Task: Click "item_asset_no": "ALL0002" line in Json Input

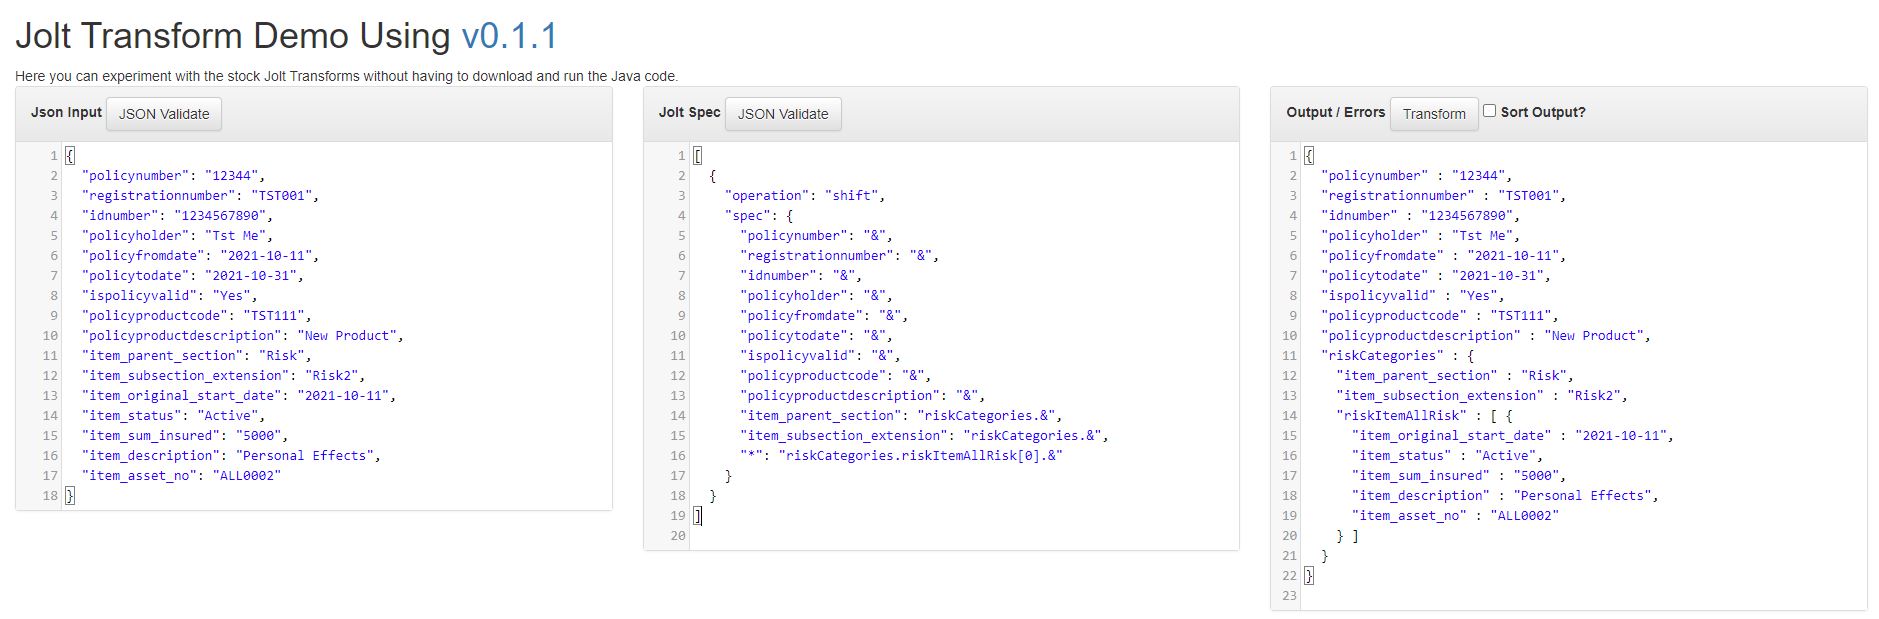Action: click(181, 476)
